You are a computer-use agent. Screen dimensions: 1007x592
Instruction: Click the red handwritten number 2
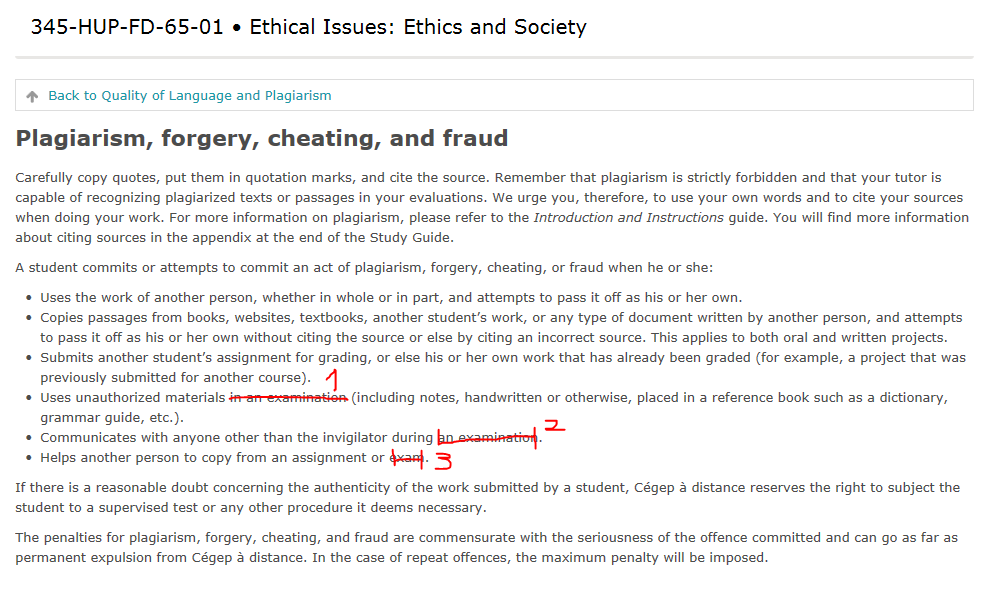coord(554,425)
